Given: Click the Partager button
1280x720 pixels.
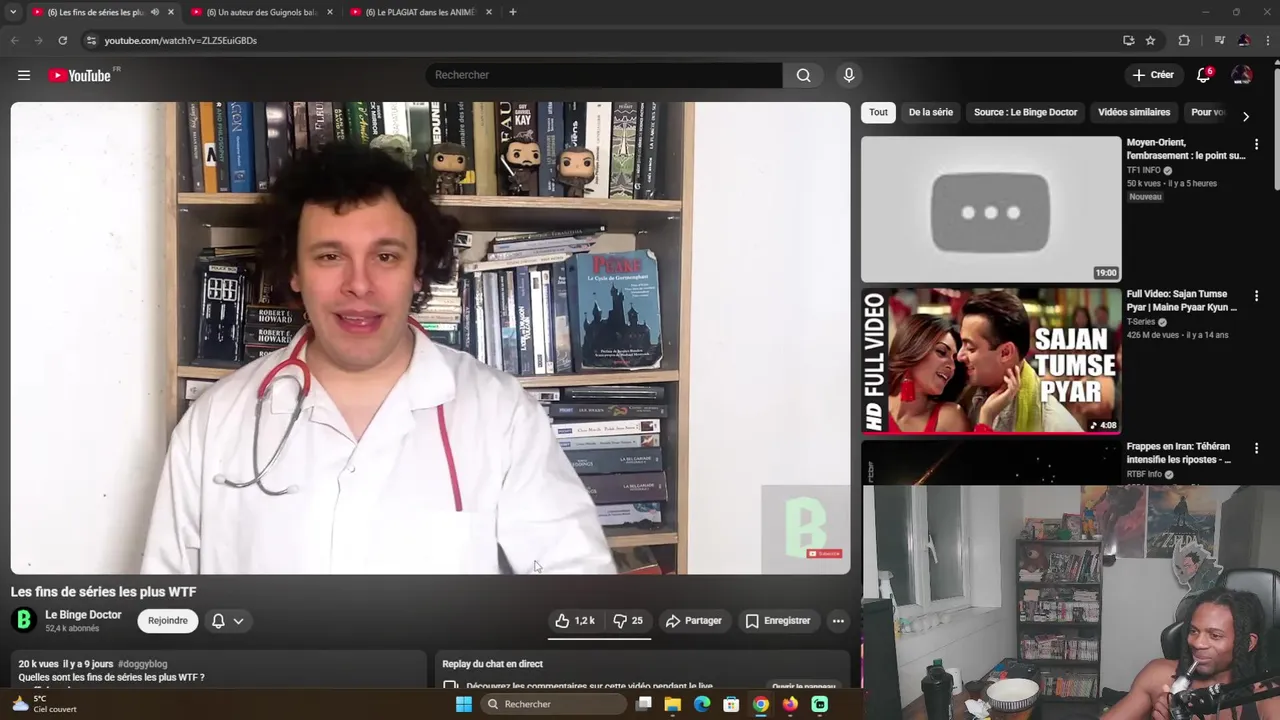Looking at the screenshot, I should [x=694, y=621].
